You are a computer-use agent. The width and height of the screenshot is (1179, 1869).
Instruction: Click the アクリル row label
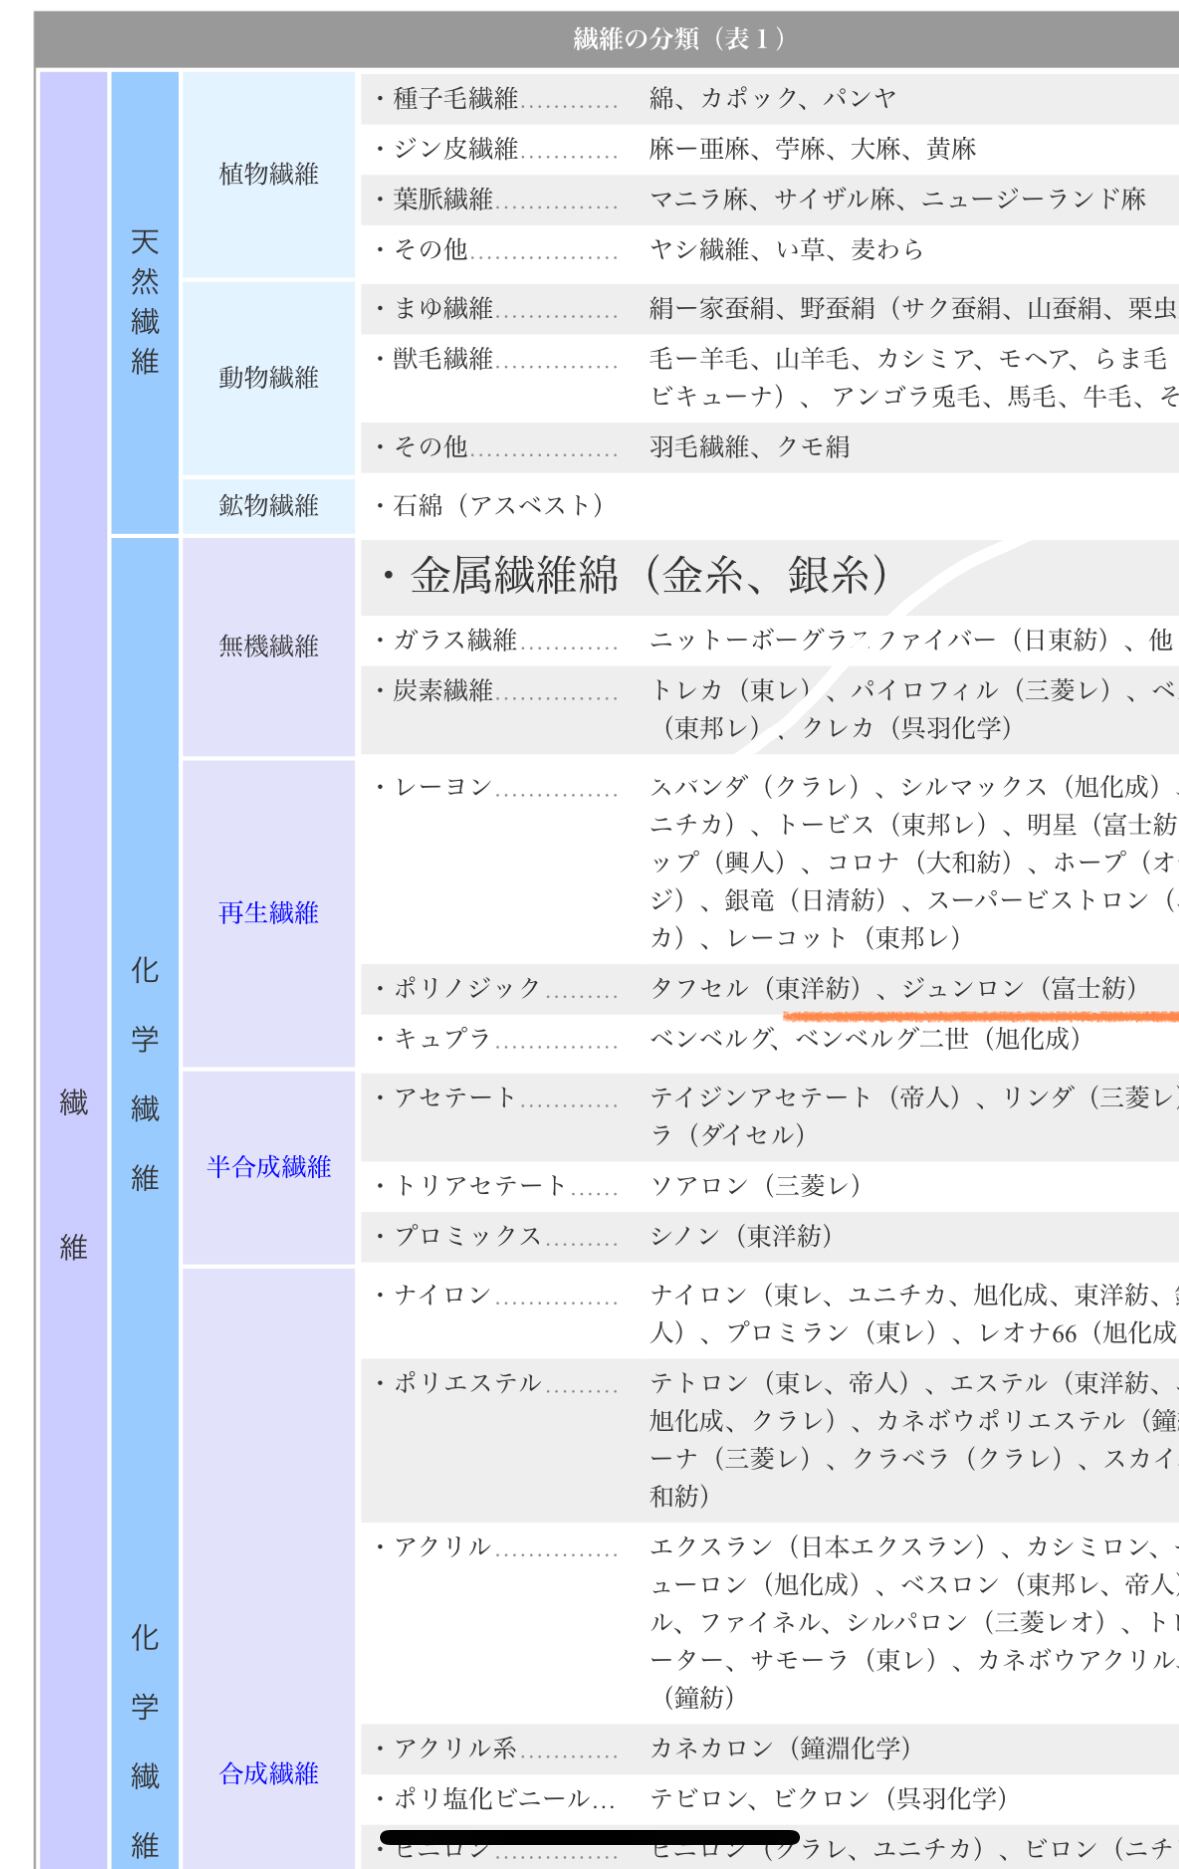443,1547
